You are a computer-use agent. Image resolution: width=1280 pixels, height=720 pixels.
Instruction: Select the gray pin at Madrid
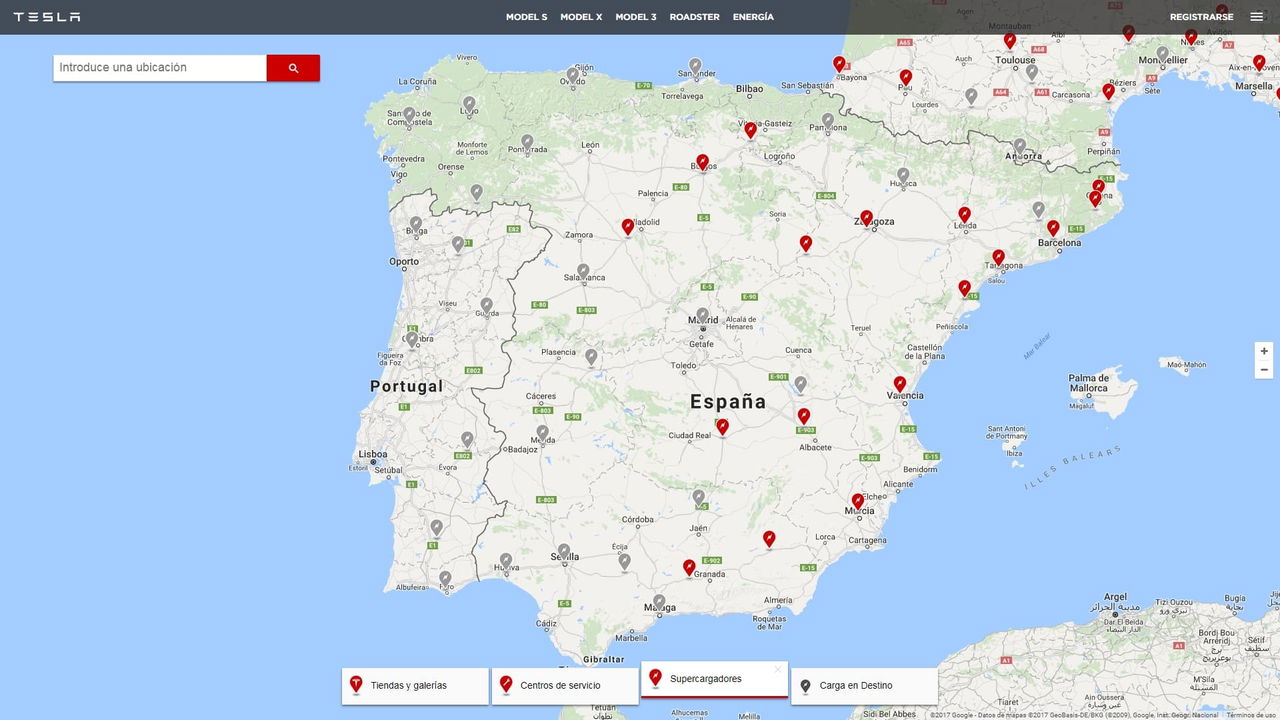[x=703, y=315]
